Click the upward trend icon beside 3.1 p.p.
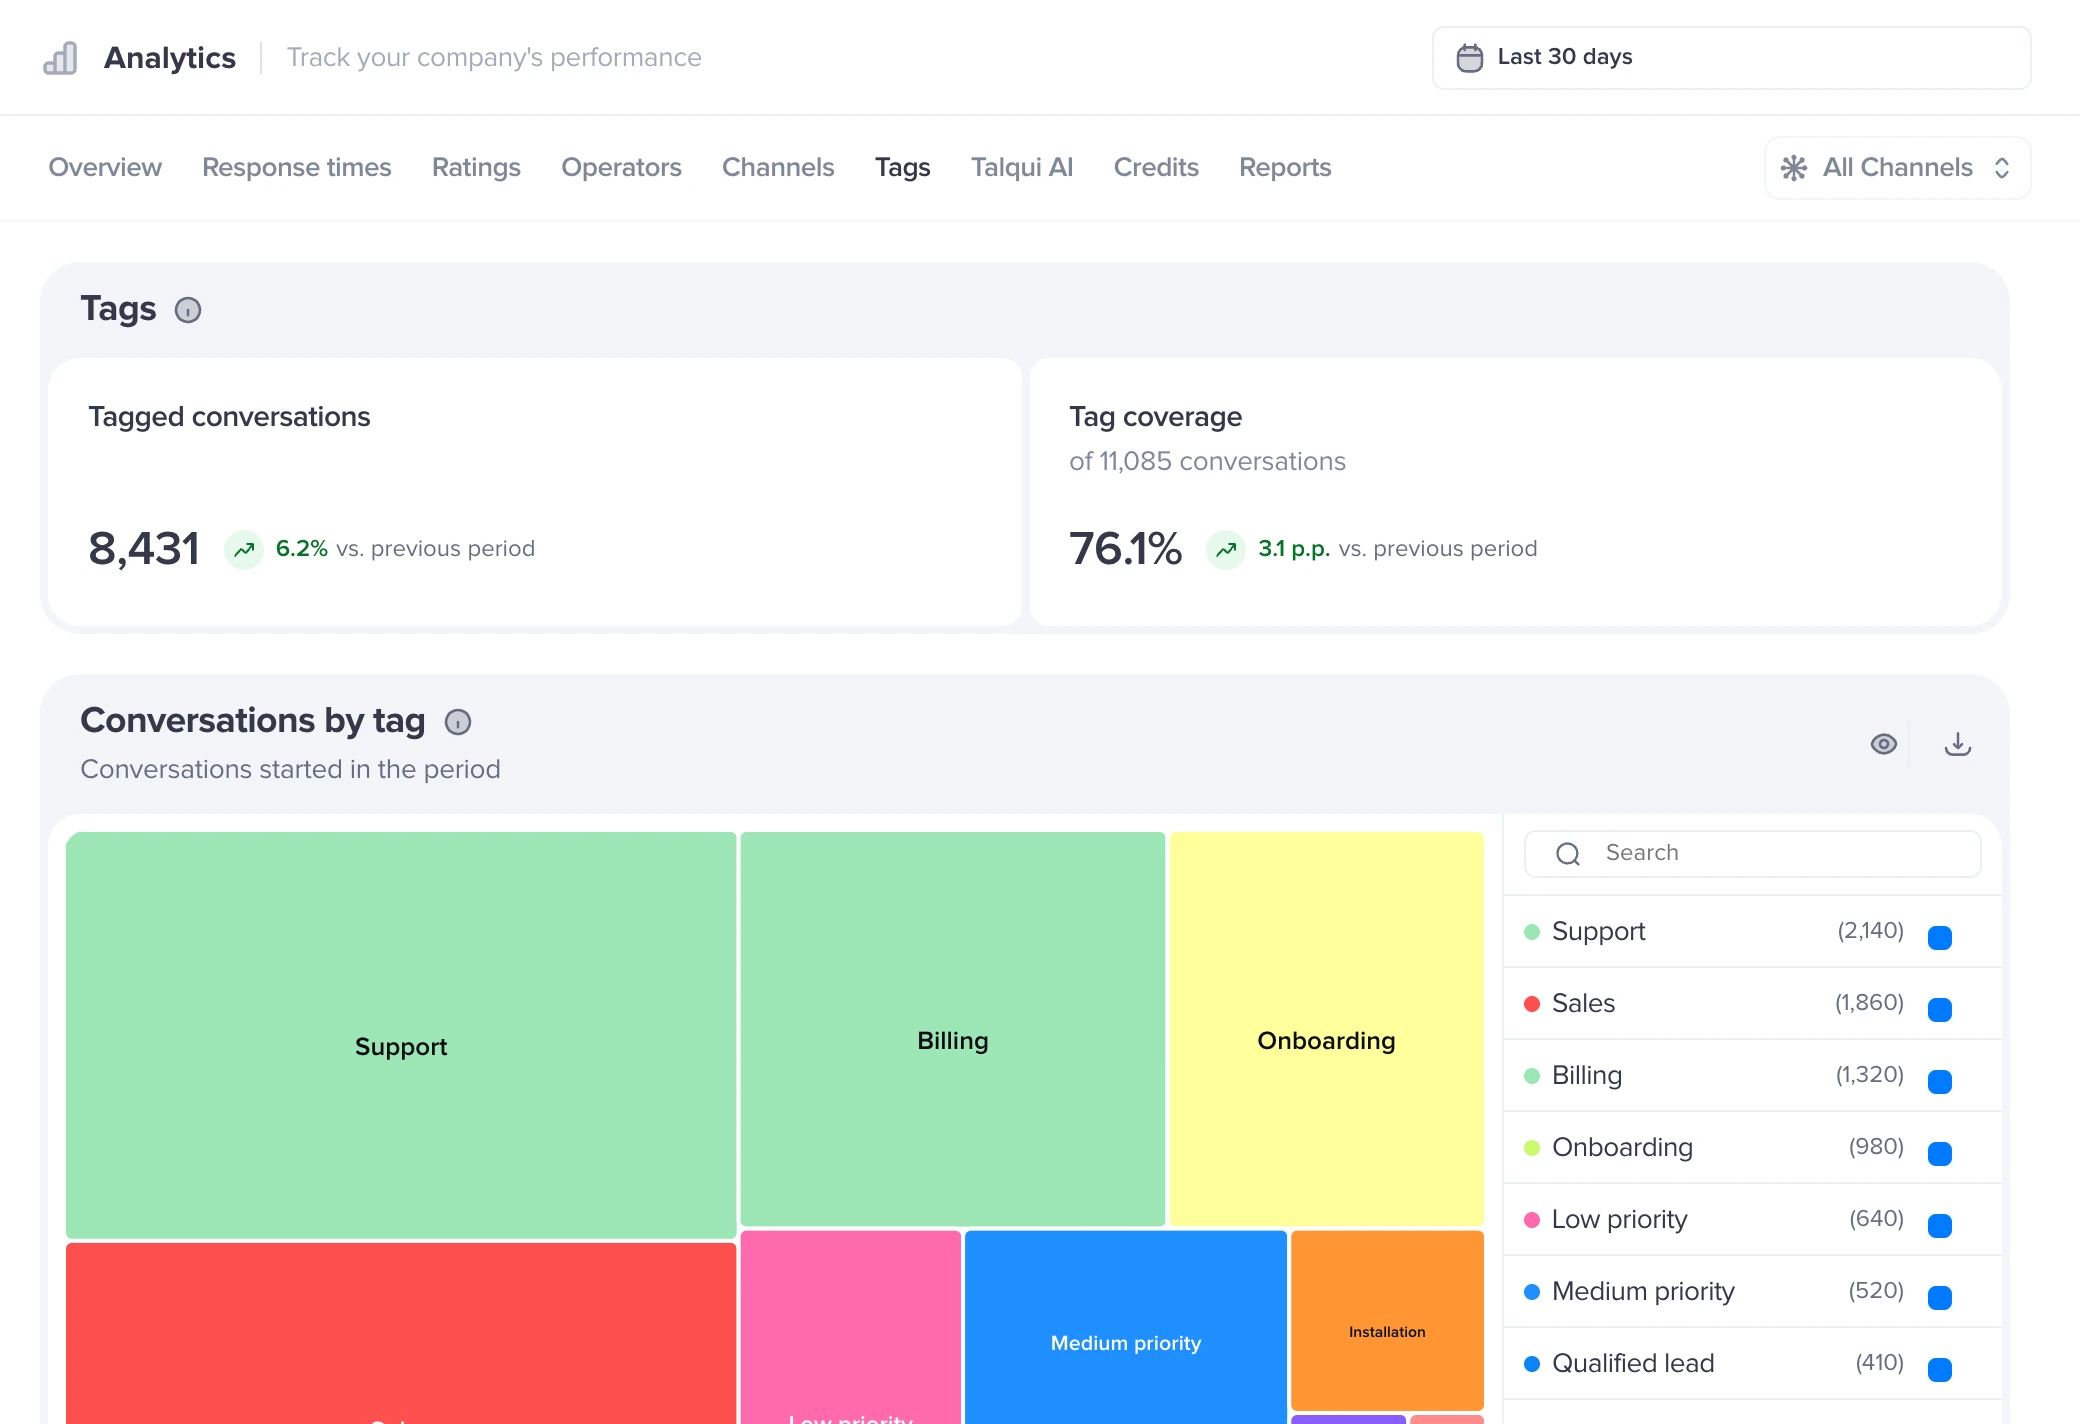Screen dimensions: 2080x1424 pos(1226,549)
